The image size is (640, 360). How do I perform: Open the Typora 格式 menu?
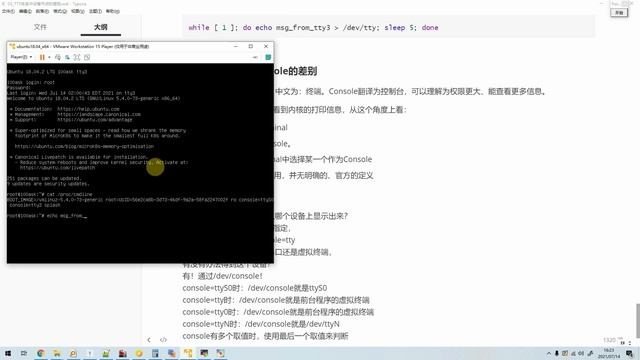60,11
